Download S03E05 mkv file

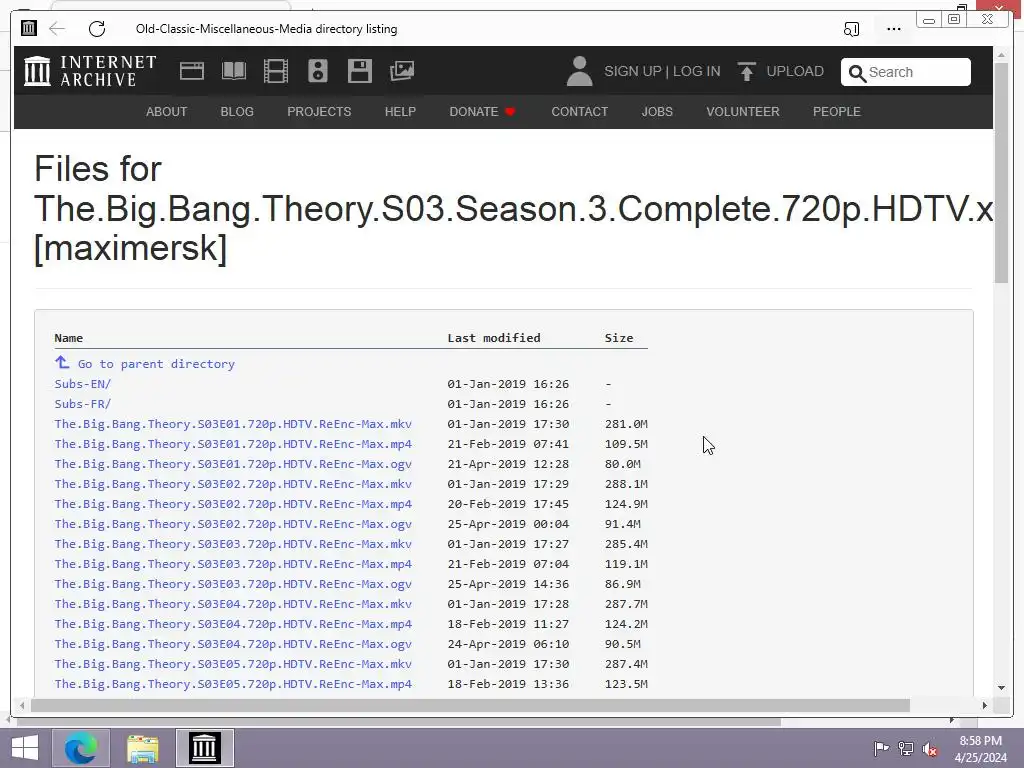coord(233,664)
